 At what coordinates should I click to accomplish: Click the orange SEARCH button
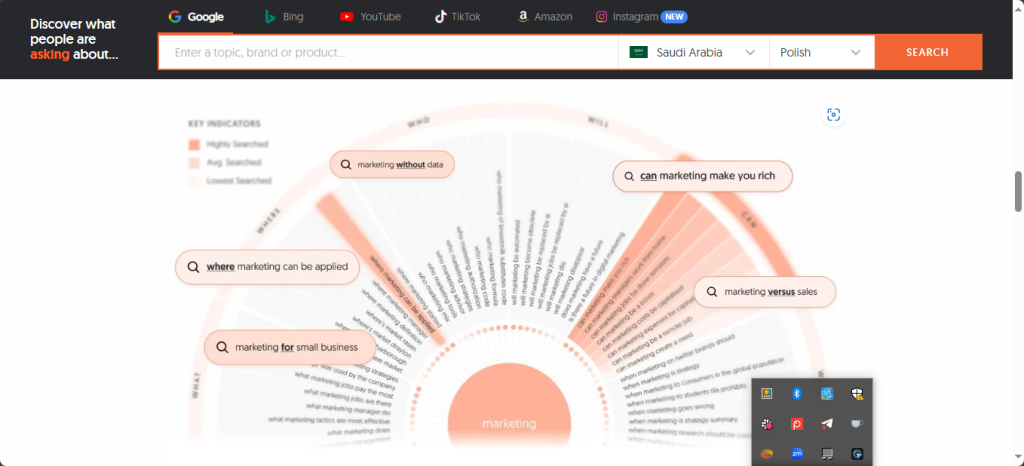(x=927, y=52)
